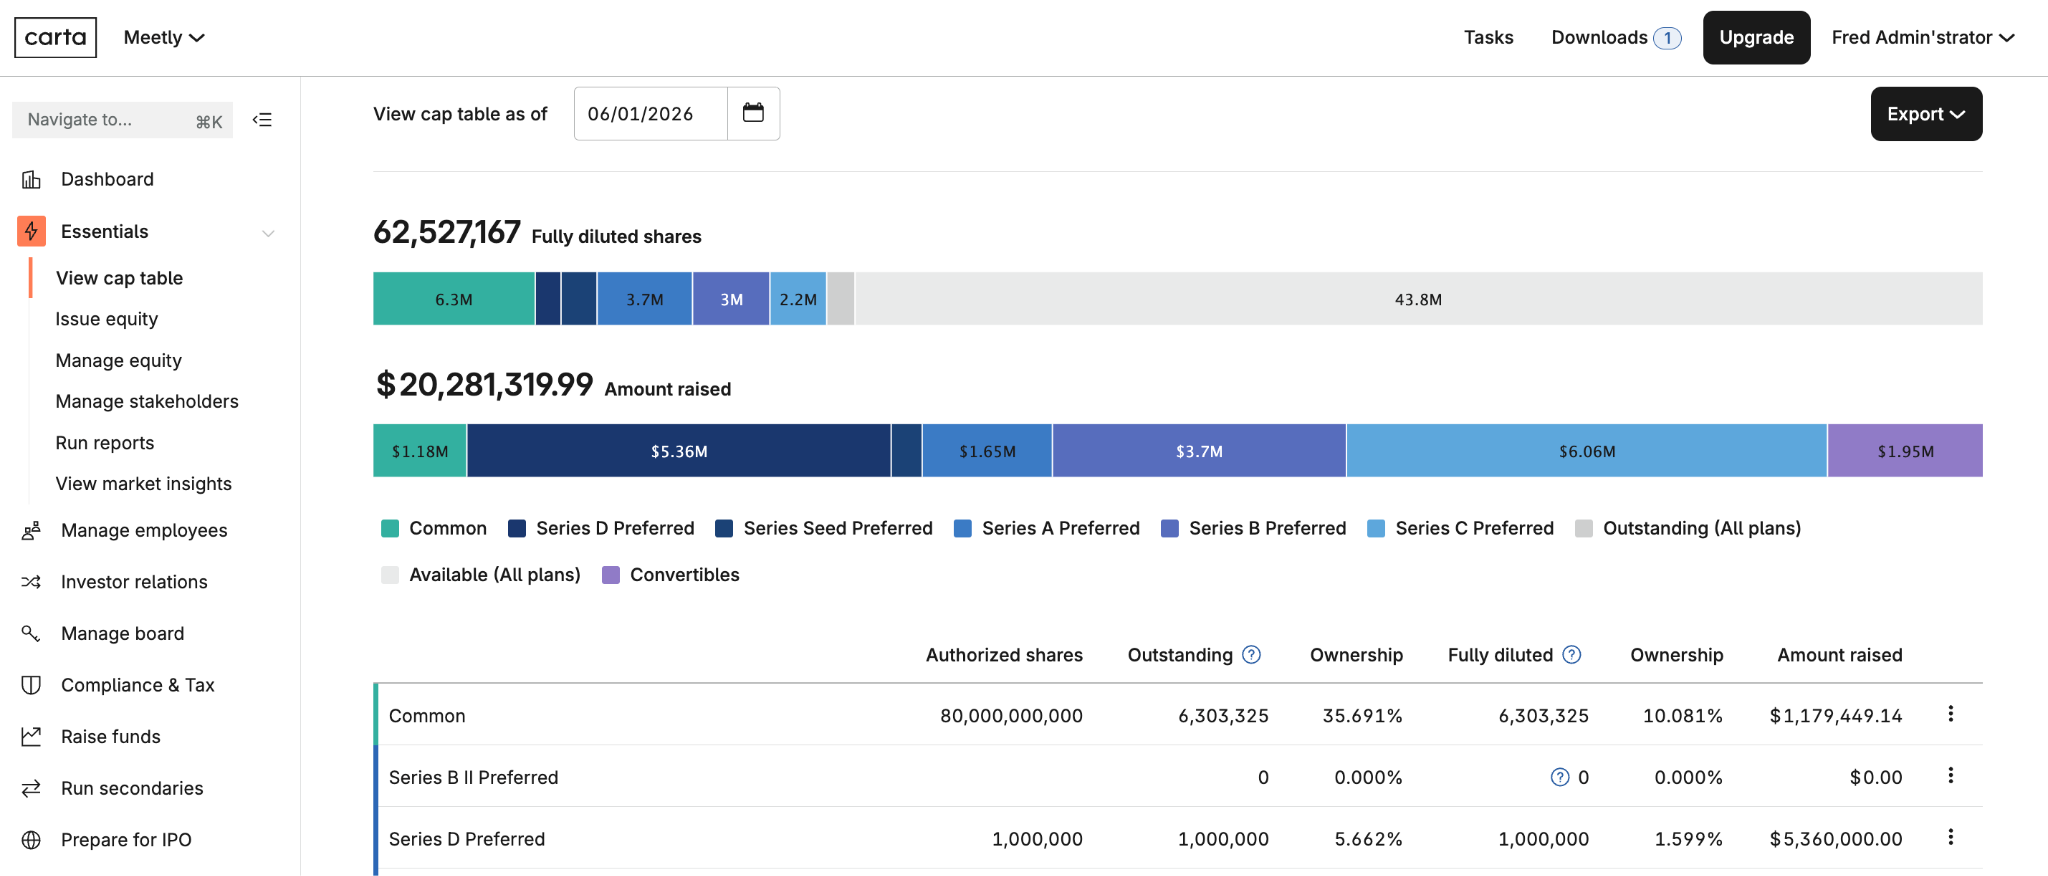This screenshot has height=876, width=2048.
Task: Click the Investor relations icon
Action: [x=31, y=582]
